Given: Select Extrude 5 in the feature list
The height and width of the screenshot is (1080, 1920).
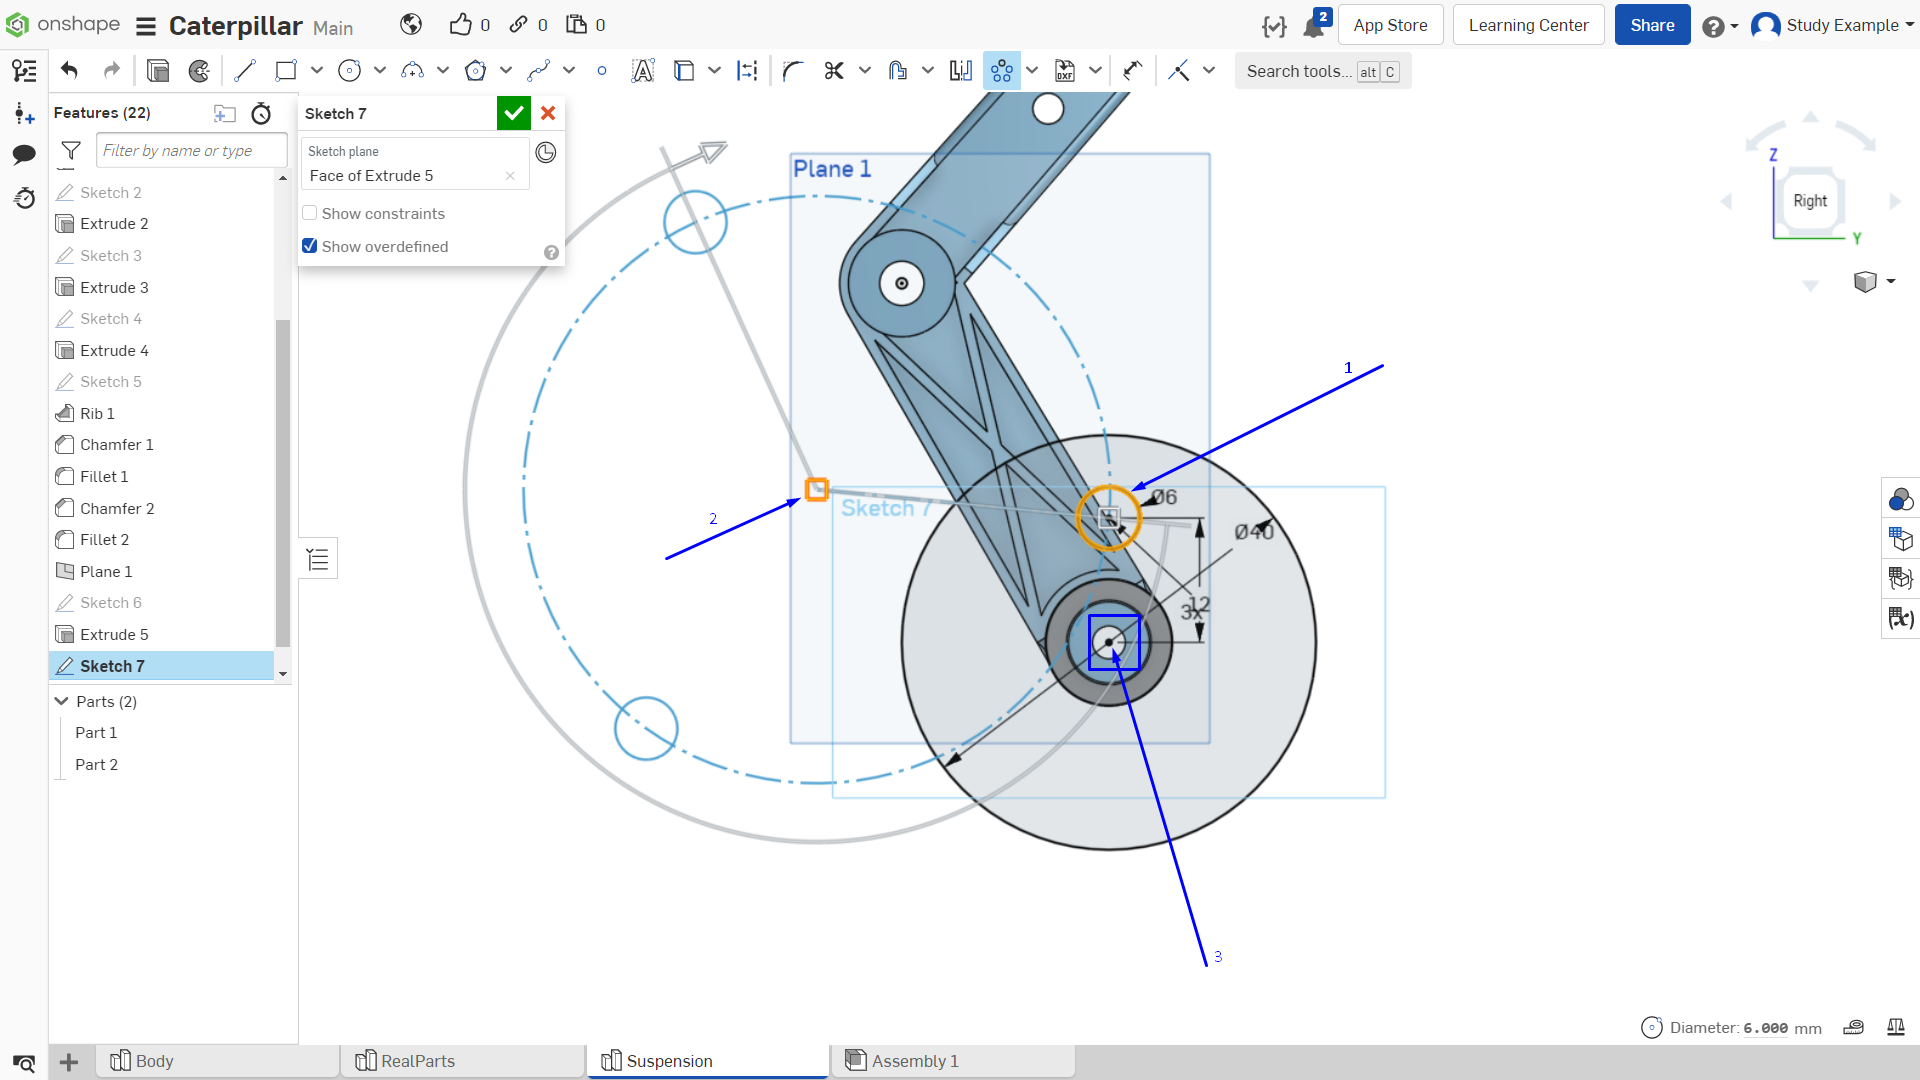Looking at the screenshot, I should (162, 635).
